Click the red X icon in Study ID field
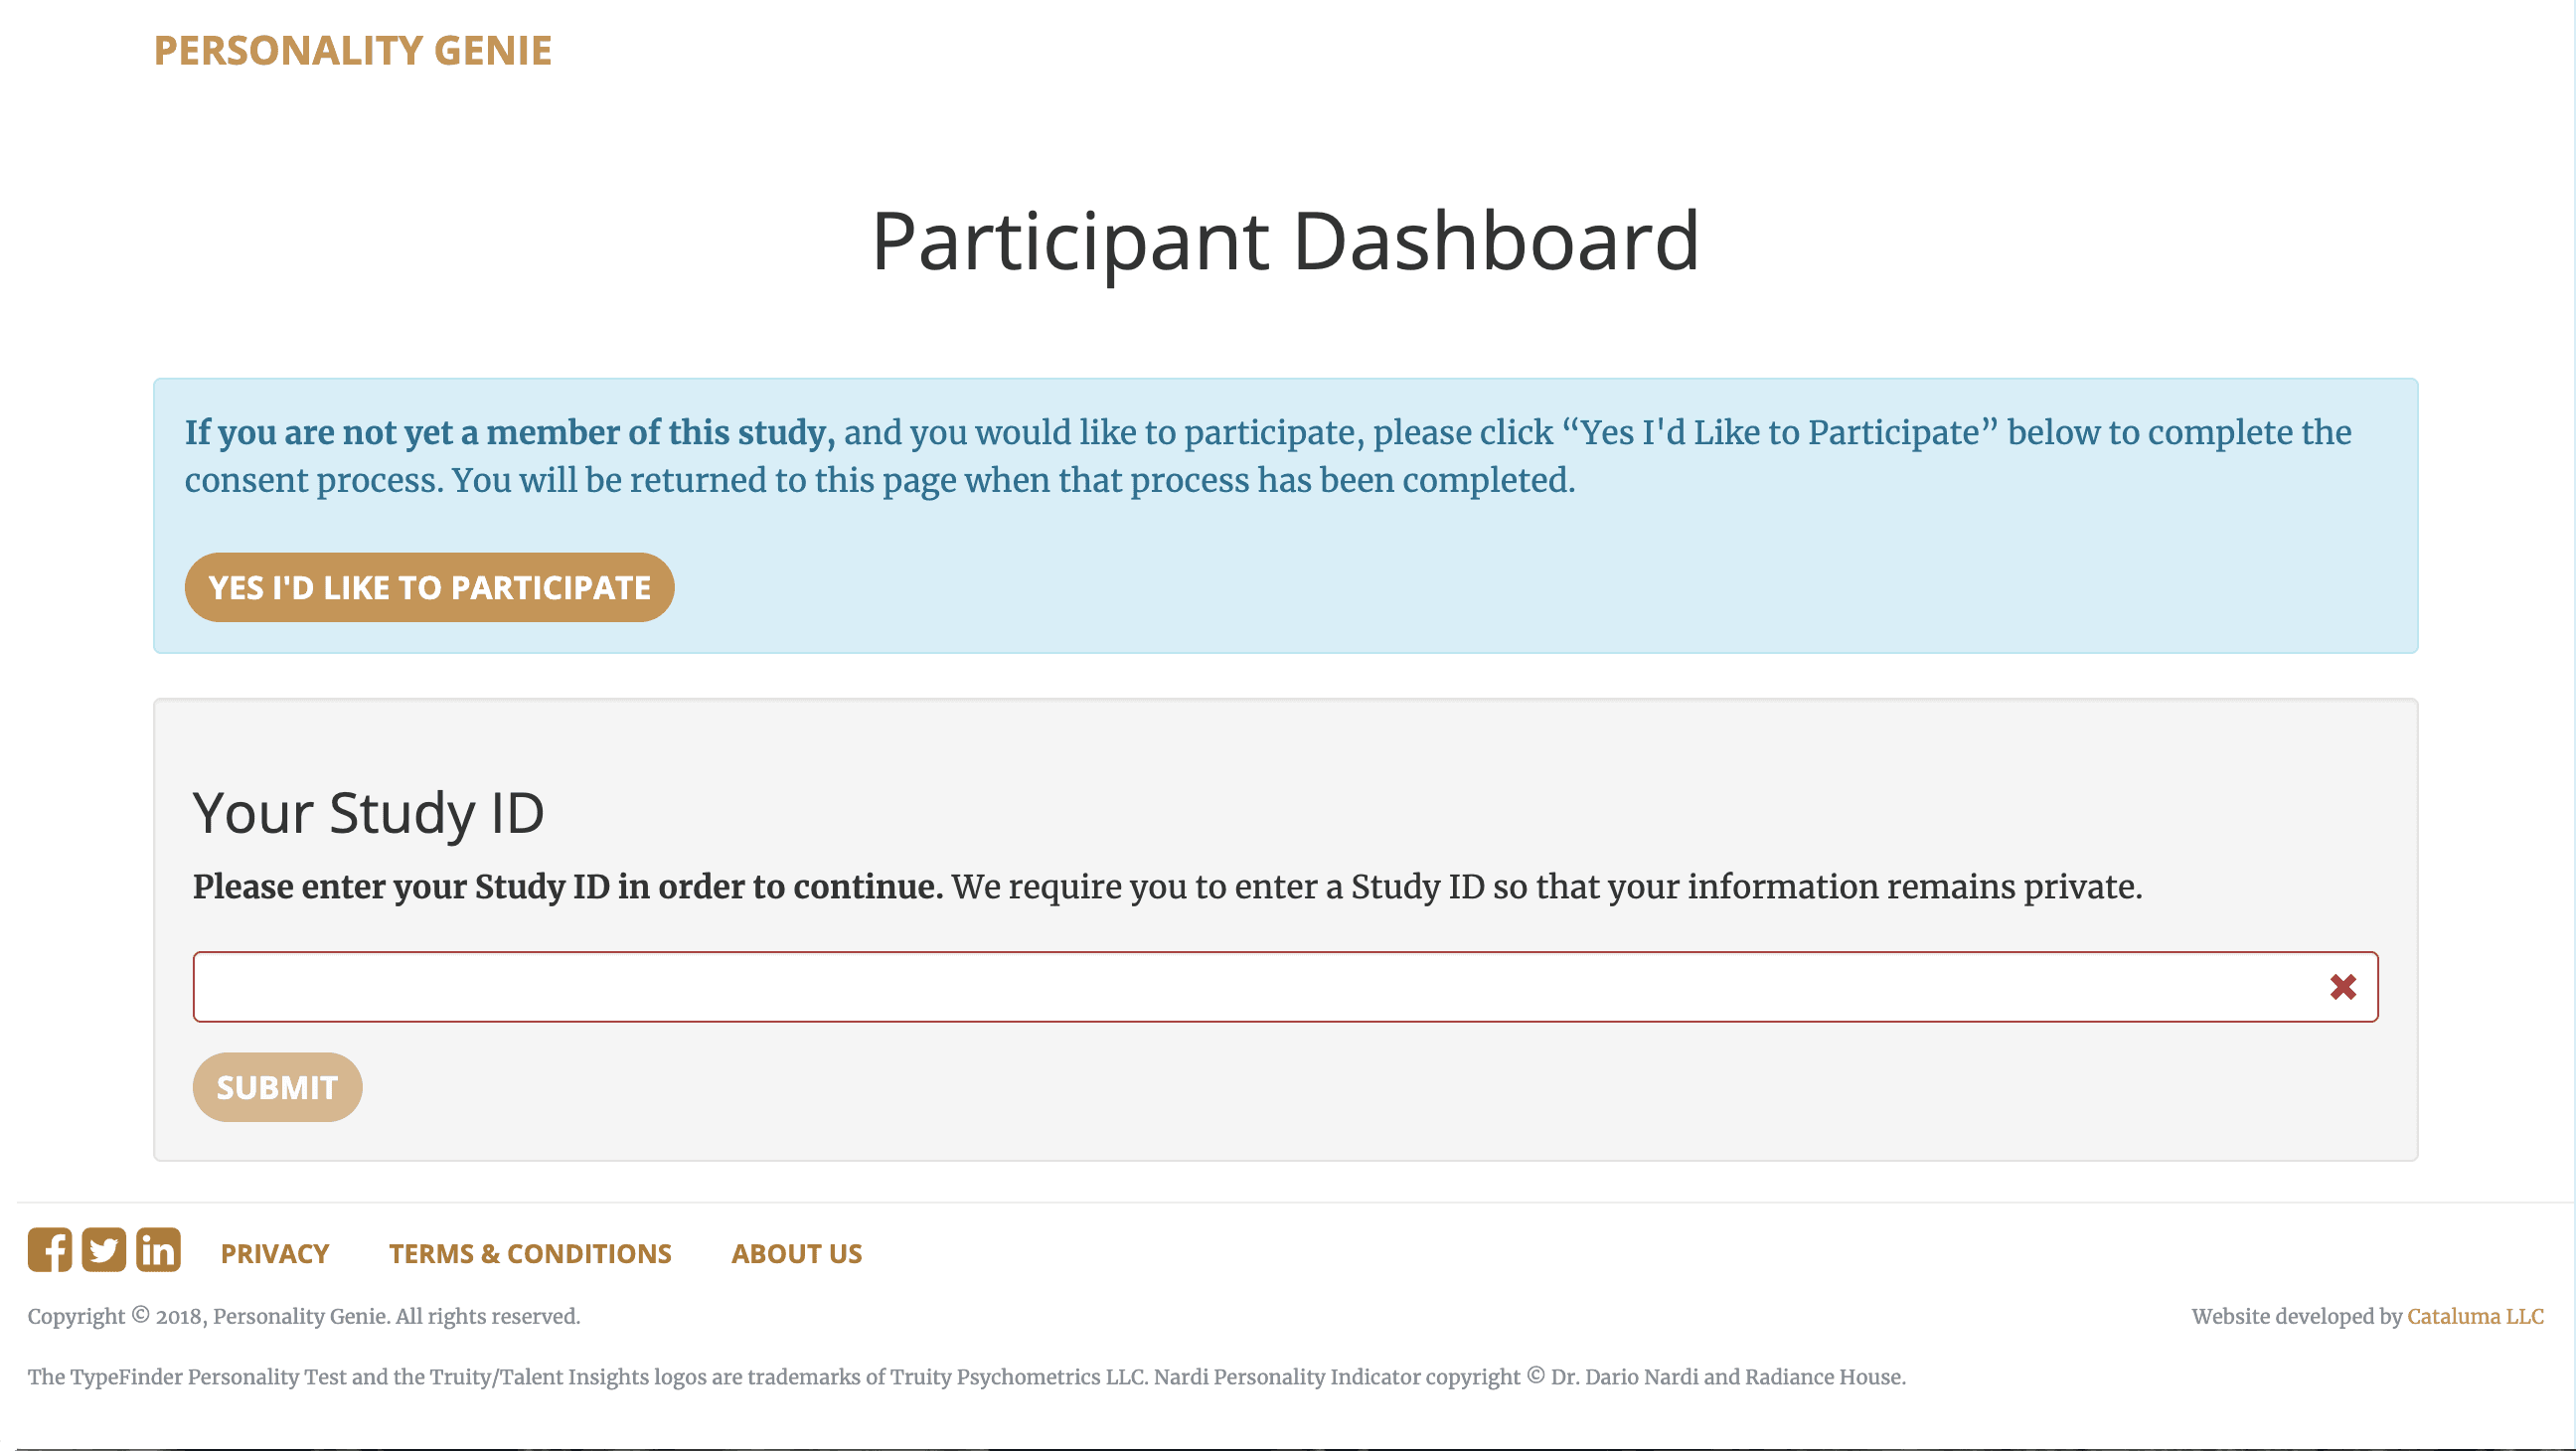The height and width of the screenshot is (1451, 2576). point(2342,987)
